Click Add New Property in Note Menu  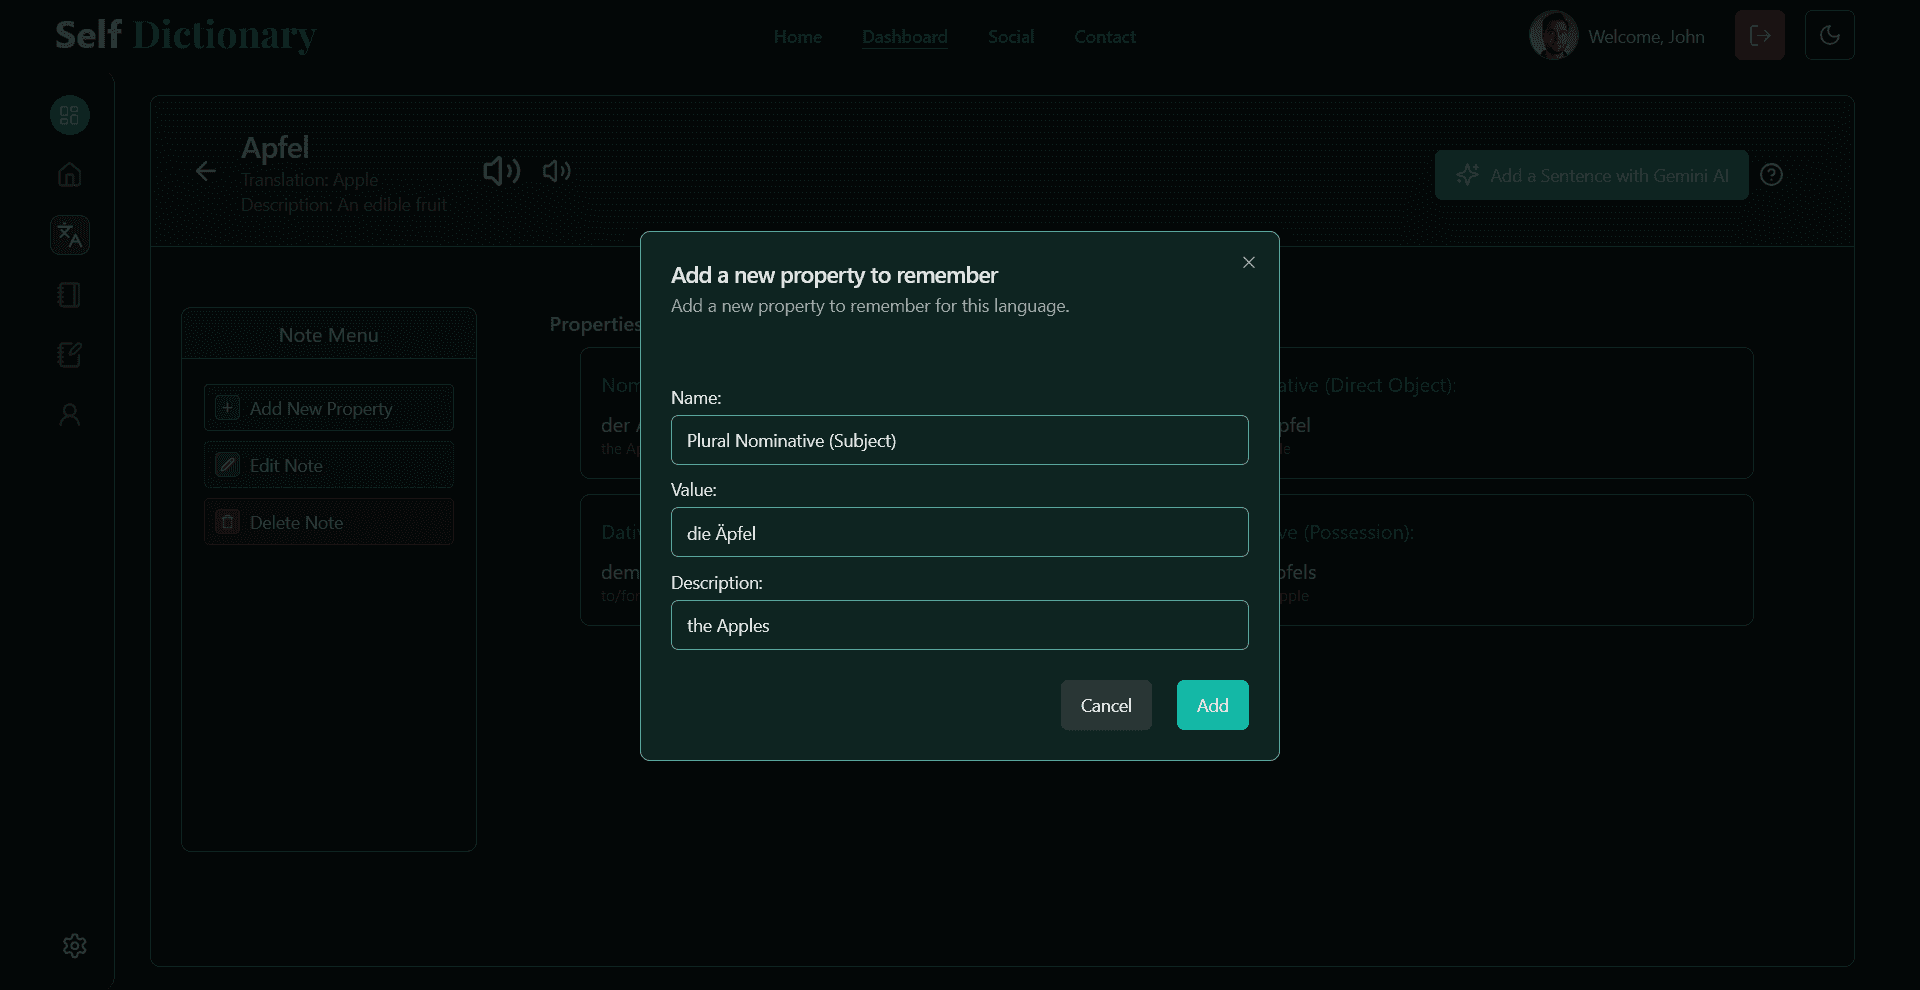click(329, 408)
